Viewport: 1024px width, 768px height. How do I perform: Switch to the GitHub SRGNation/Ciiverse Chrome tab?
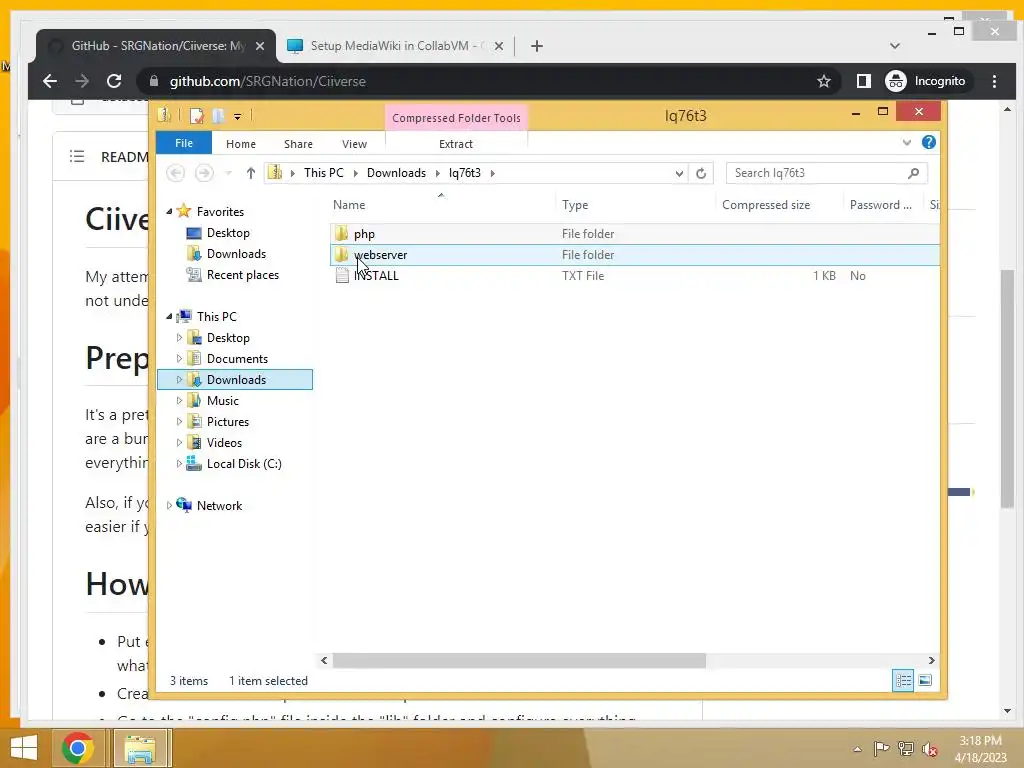point(155,46)
